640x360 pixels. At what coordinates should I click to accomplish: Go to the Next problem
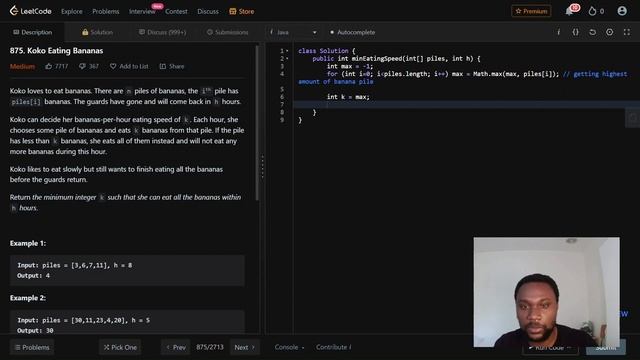[244, 347]
